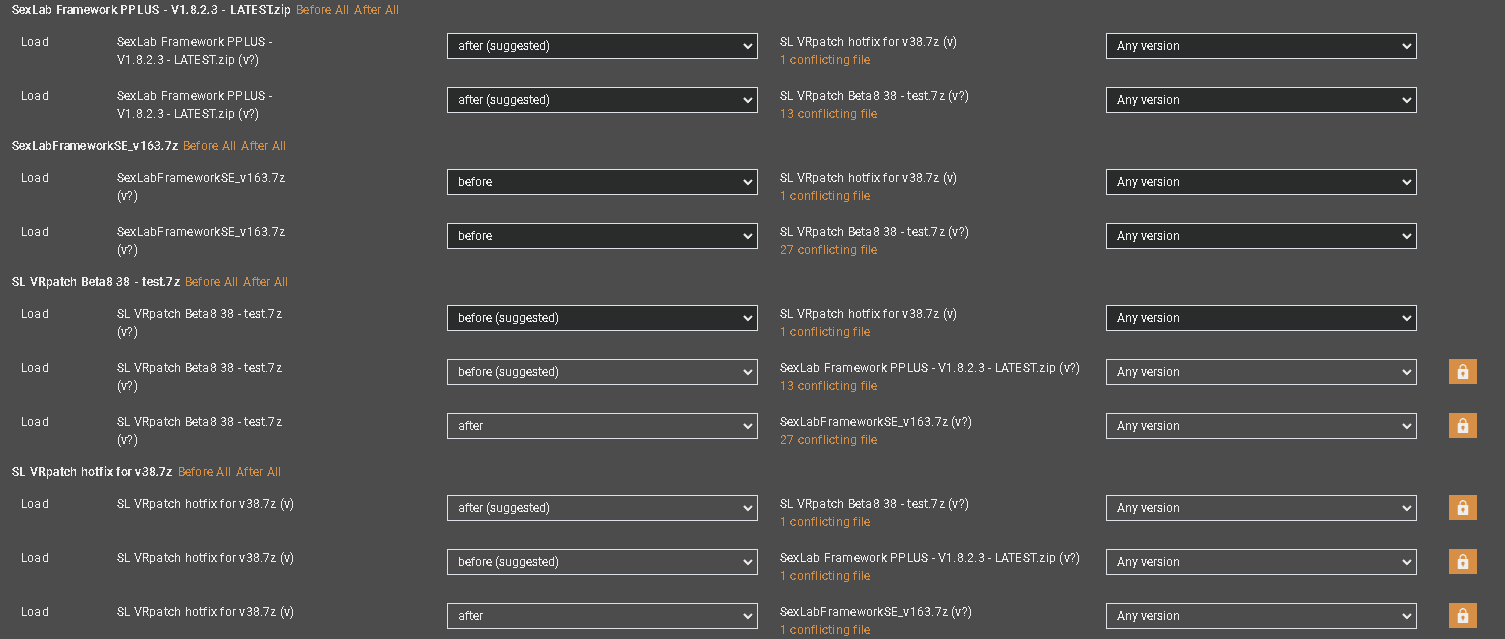This screenshot has width=1505, height=639.
Task: Click '27 conflicting files' in VRpatch Beta8 section
Action: point(829,440)
